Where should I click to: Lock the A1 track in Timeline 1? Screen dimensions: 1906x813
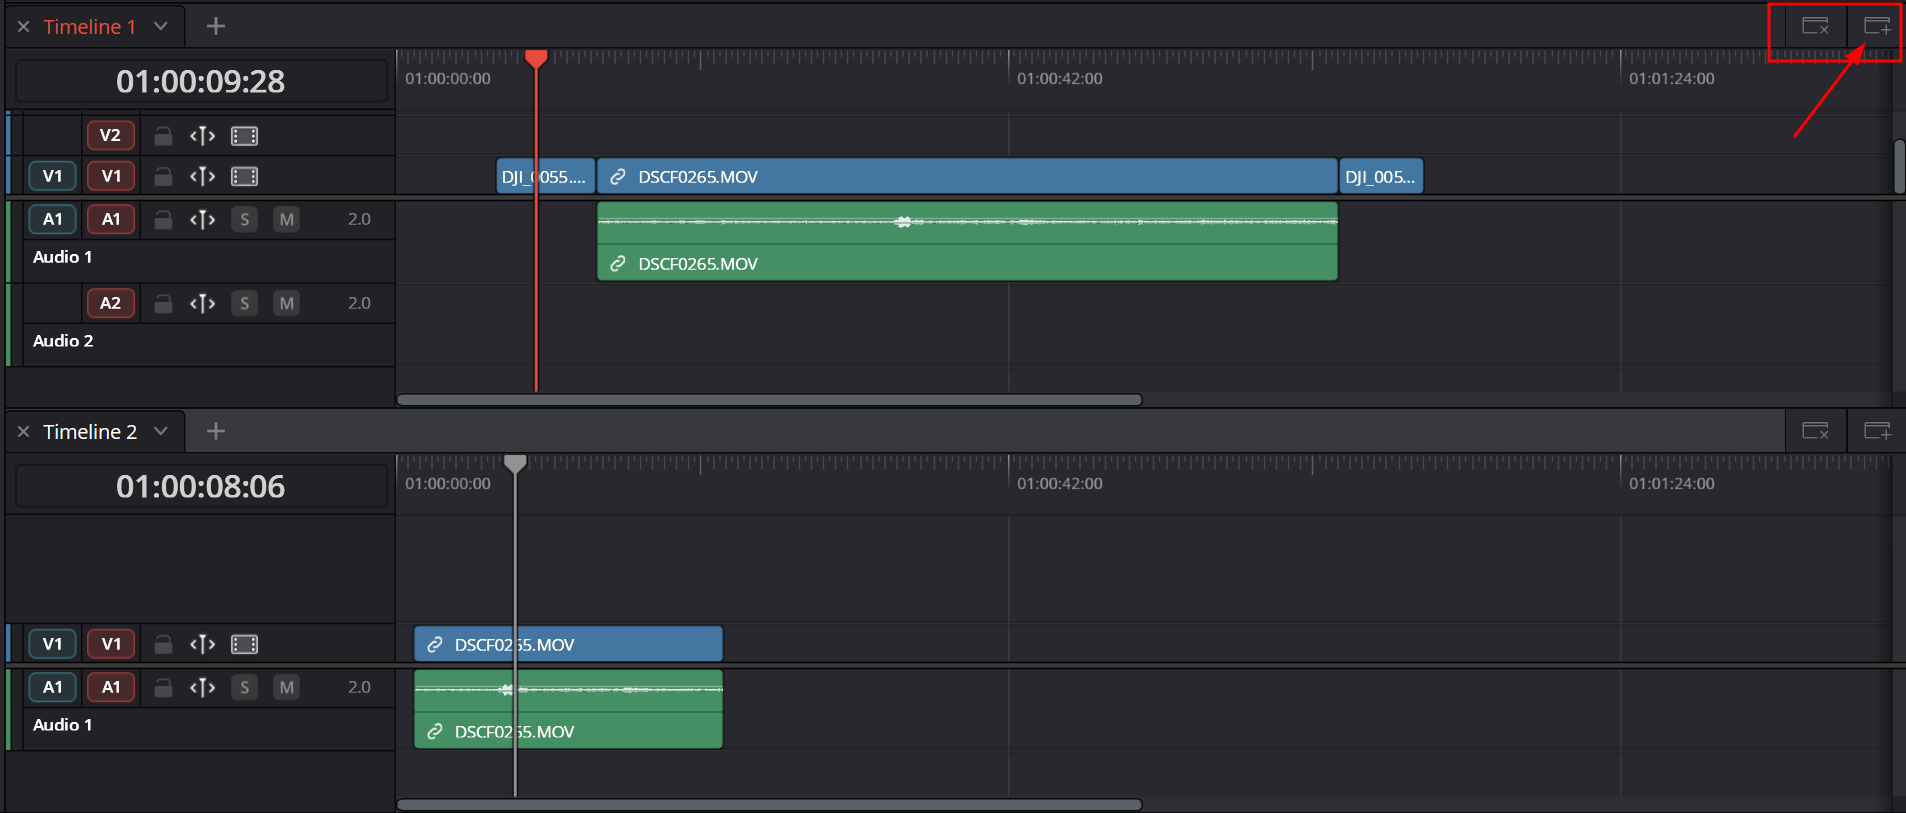pyautogui.click(x=163, y=219)
